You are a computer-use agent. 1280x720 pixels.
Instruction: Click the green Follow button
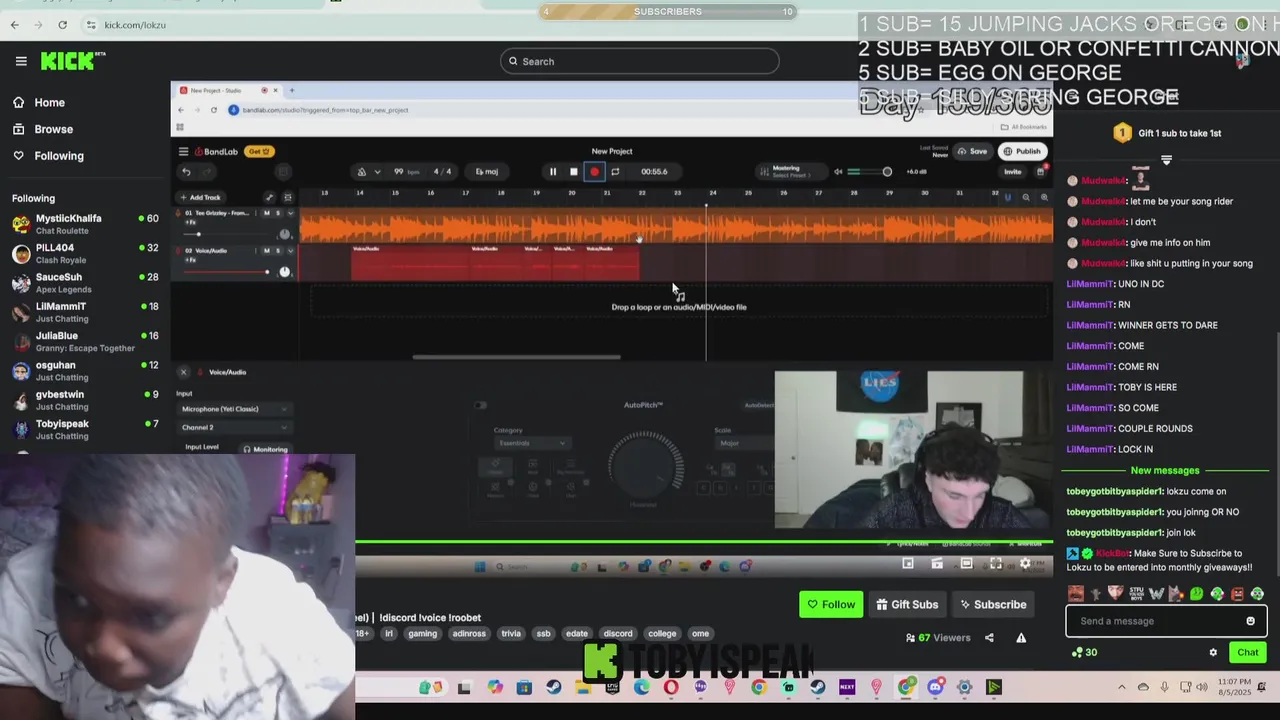pos(831,604)
